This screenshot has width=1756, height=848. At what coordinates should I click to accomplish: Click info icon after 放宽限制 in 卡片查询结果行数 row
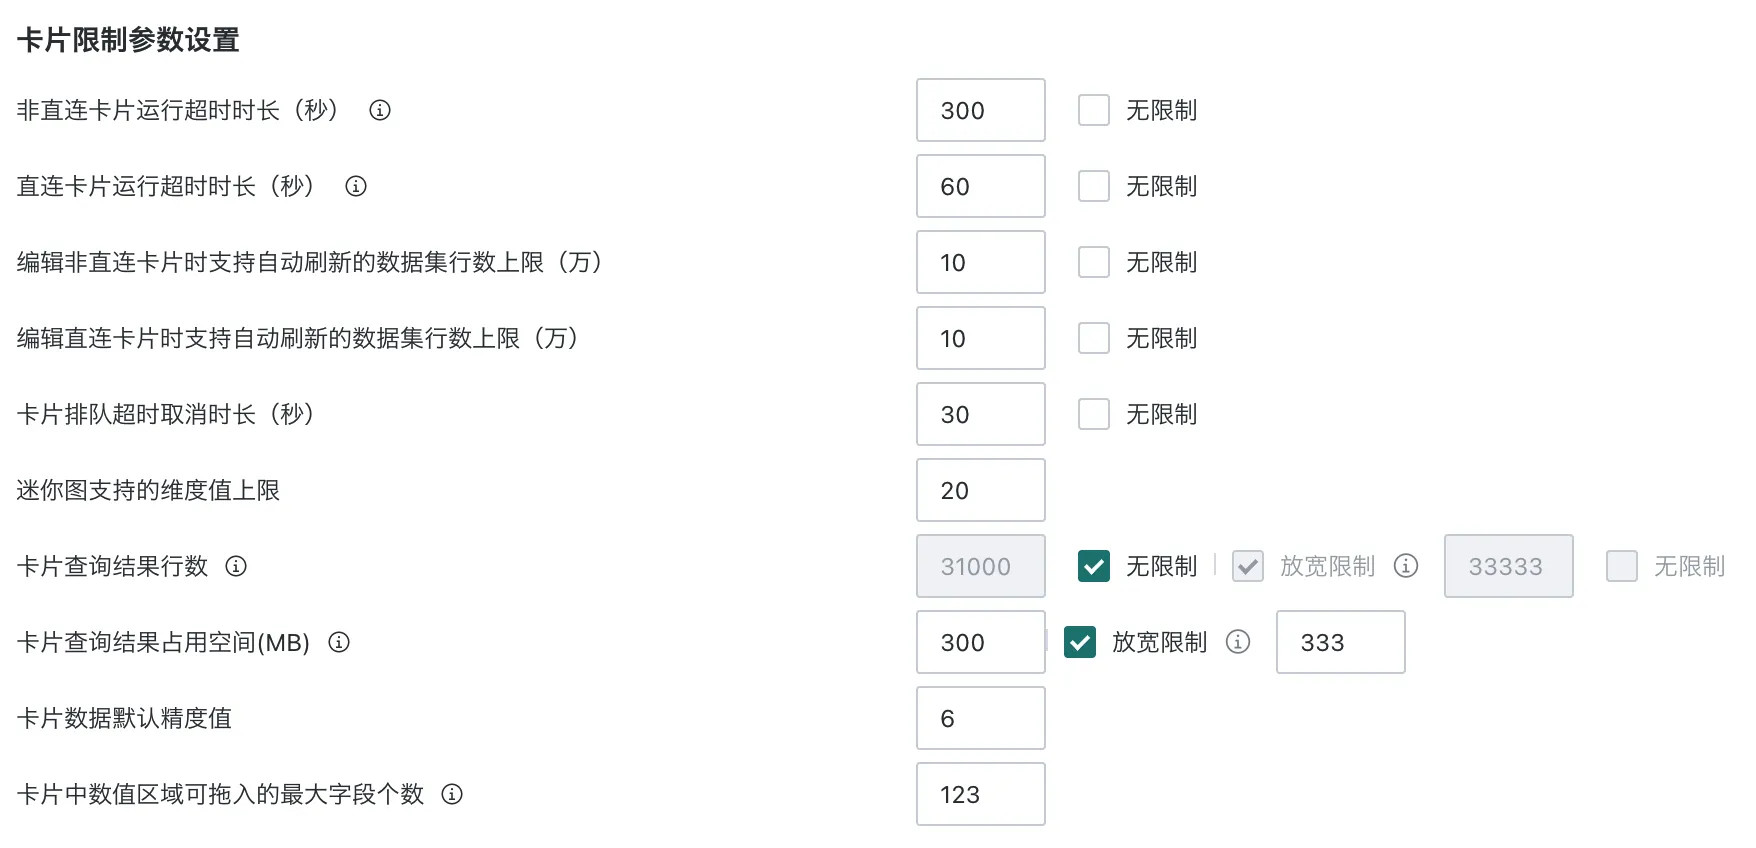click(1406, 566)
